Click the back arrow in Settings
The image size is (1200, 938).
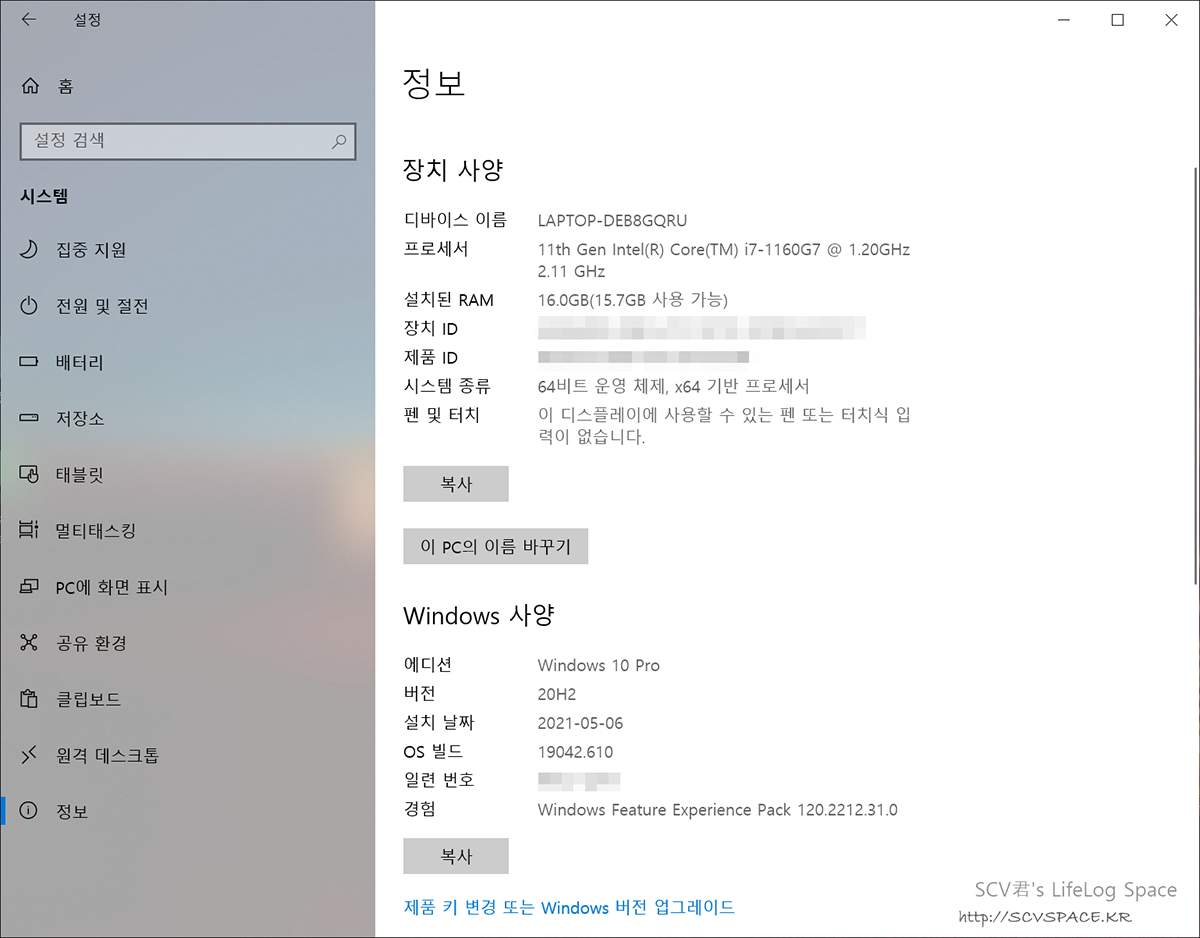pyautogui.click(x=28, y=19)
